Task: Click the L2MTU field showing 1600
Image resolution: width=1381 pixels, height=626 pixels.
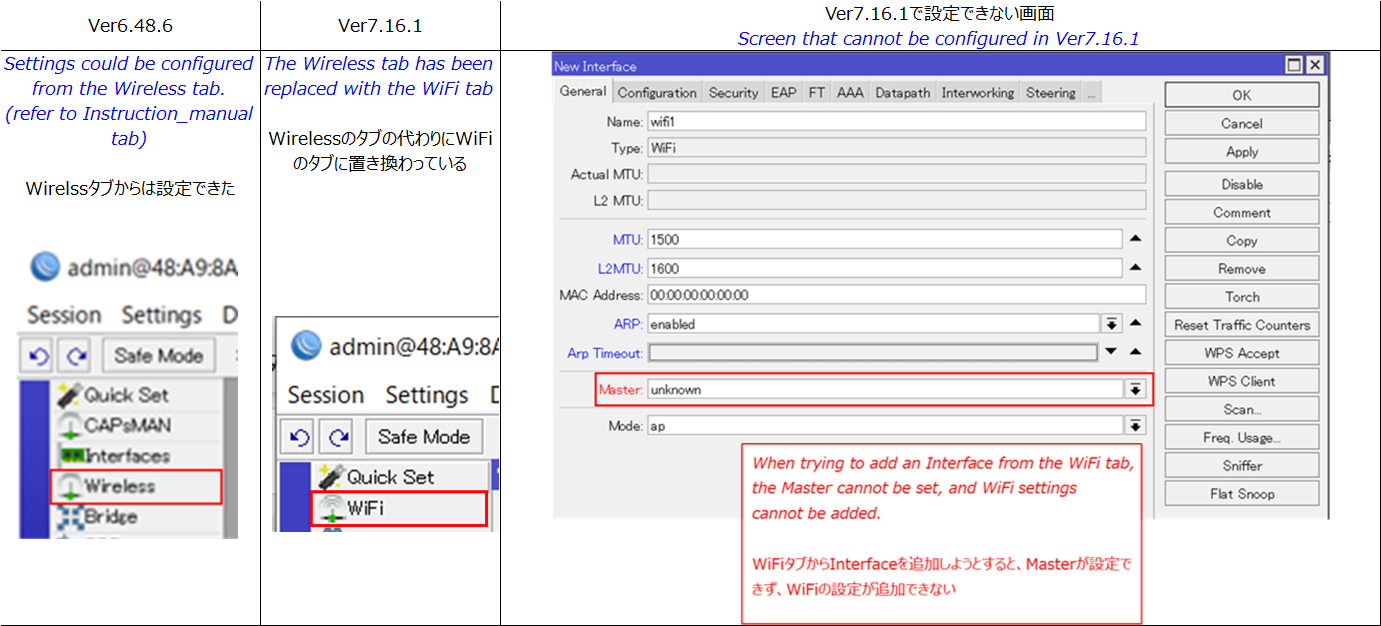Action: [885, 268]
